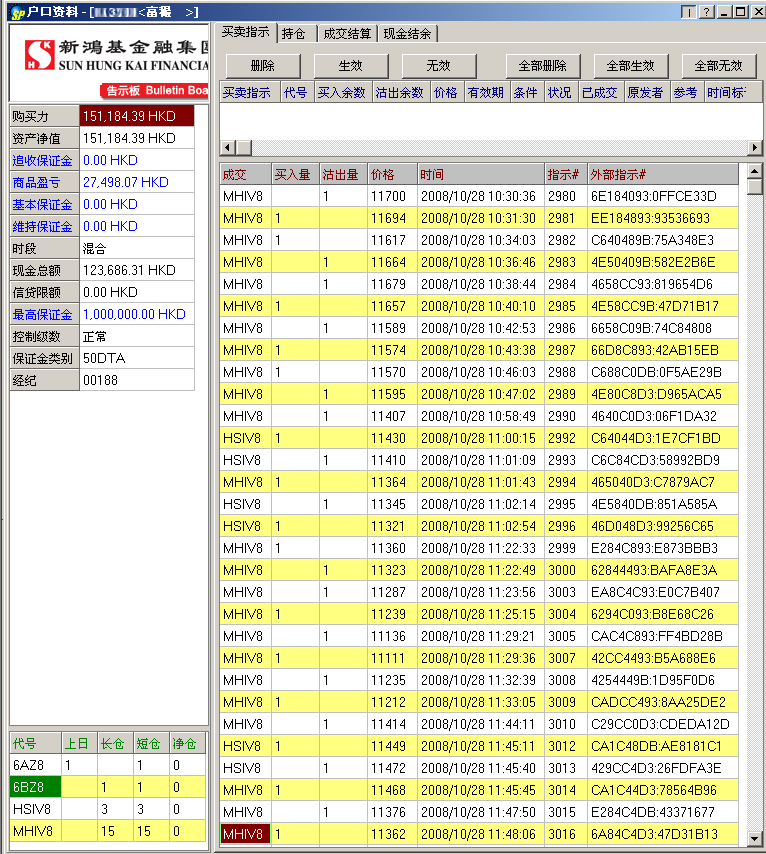Open the 成交结算 tab
Screen dimensions: 766x854
(346, 33)
